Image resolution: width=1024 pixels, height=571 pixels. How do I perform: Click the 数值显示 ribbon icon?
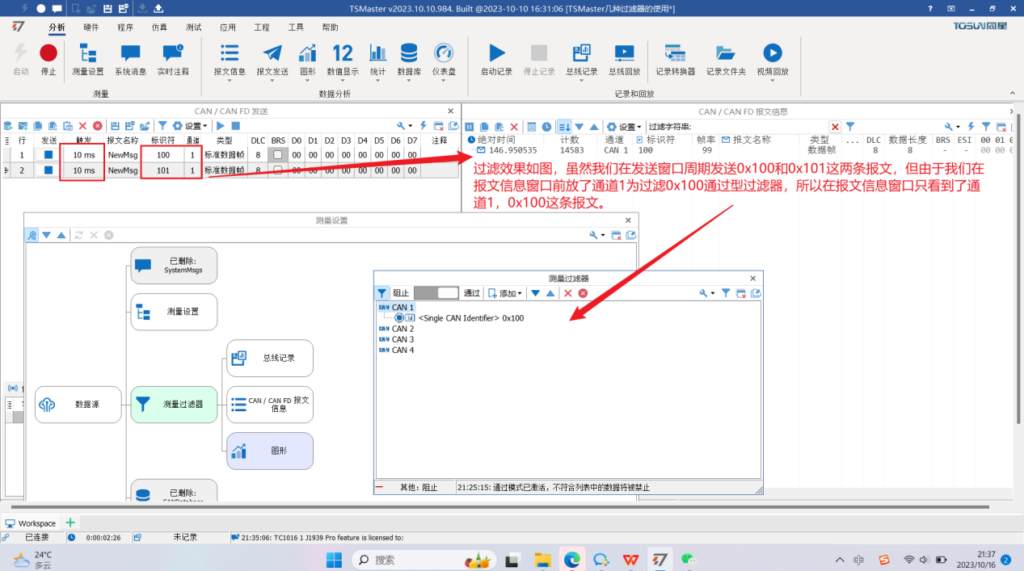pyautogui.click(x=342, y=56)
